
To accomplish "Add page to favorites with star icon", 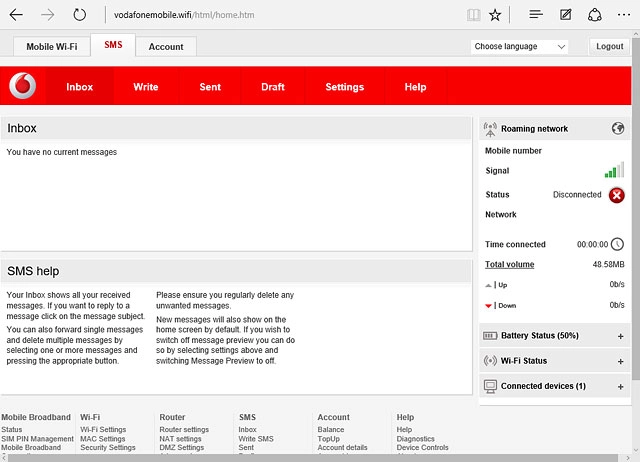I will point(496,15).
